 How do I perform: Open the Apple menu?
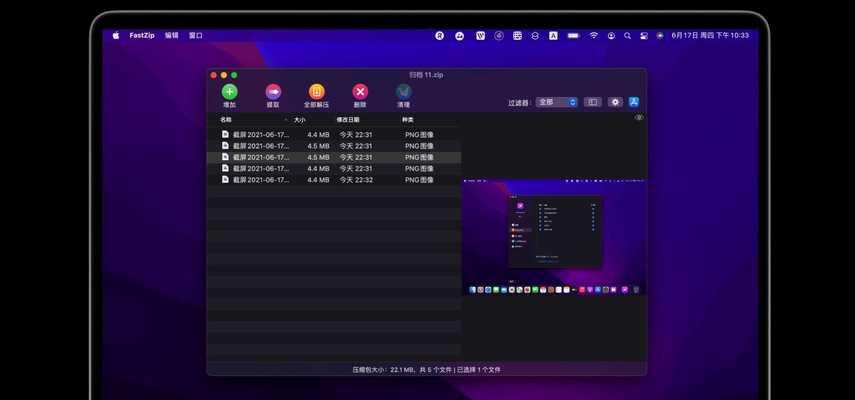point(116,35)
